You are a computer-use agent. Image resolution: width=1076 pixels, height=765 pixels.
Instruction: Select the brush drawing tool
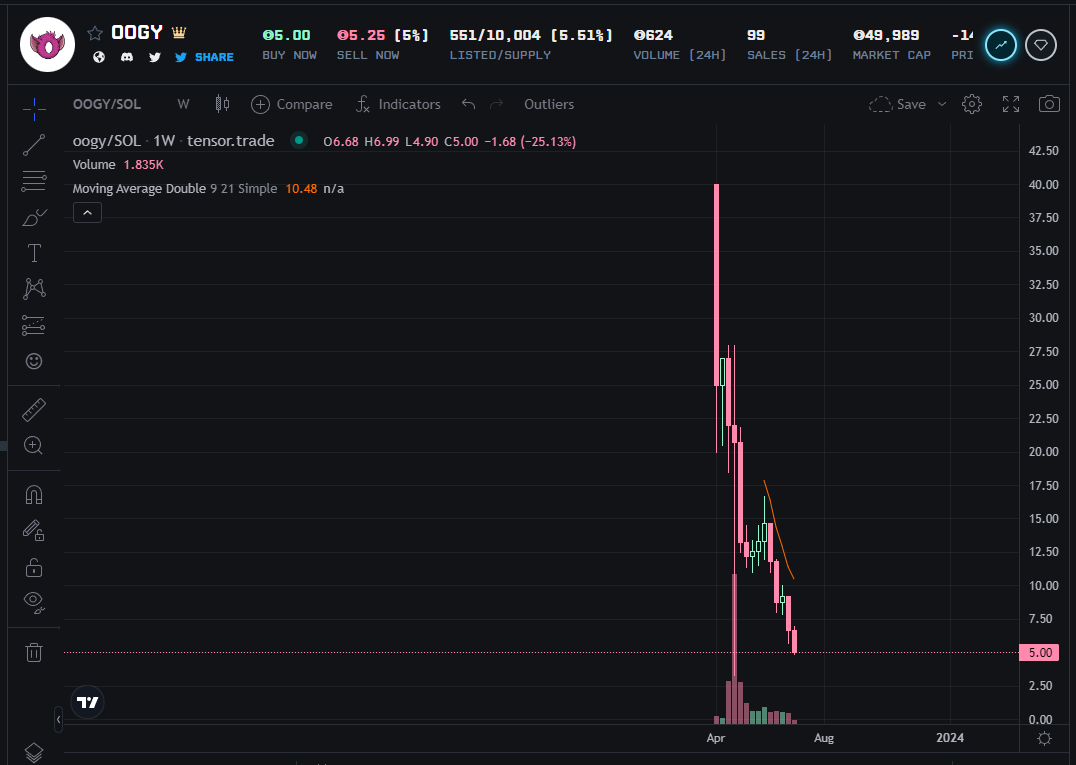coord(34,217)
